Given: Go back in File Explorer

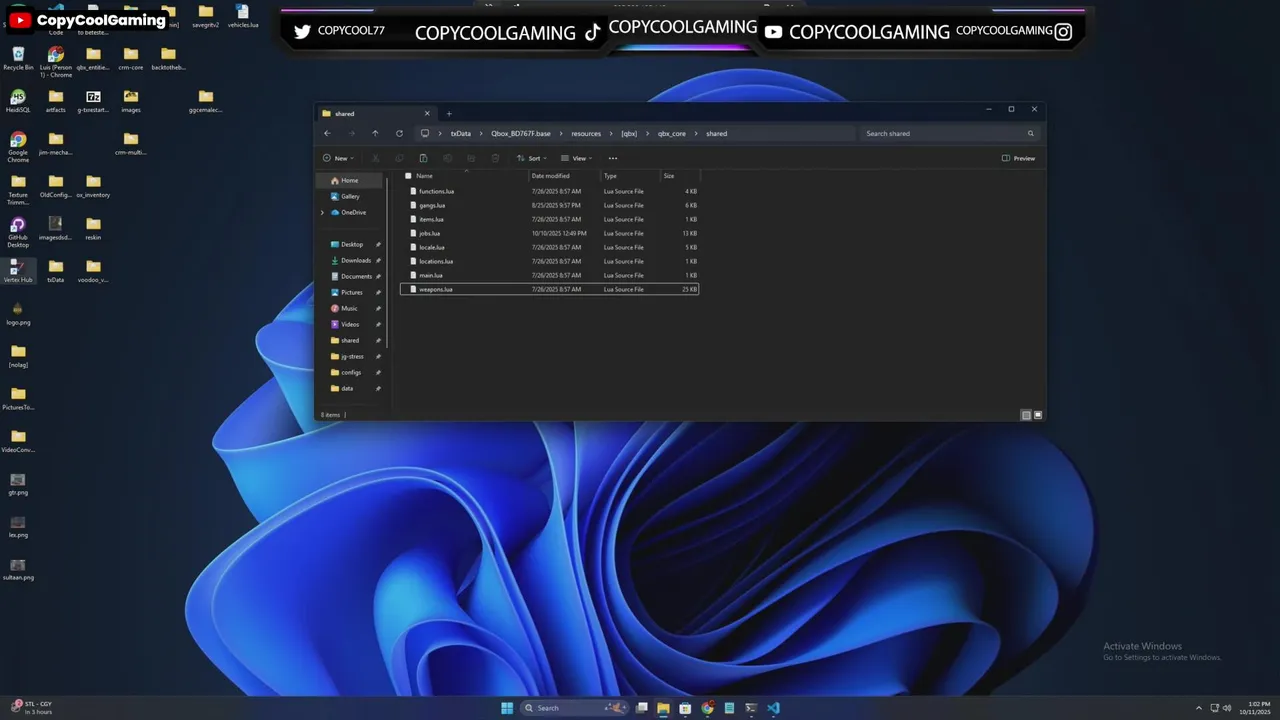Looking at the screenshot, I should (327, 133).
